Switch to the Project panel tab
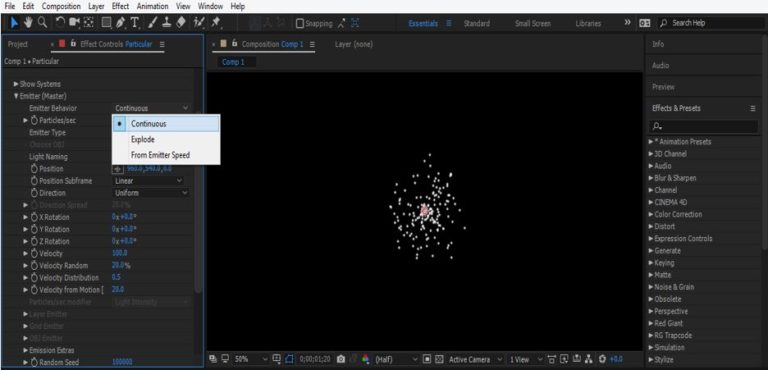The image size is (768, 370). (18, 44)
